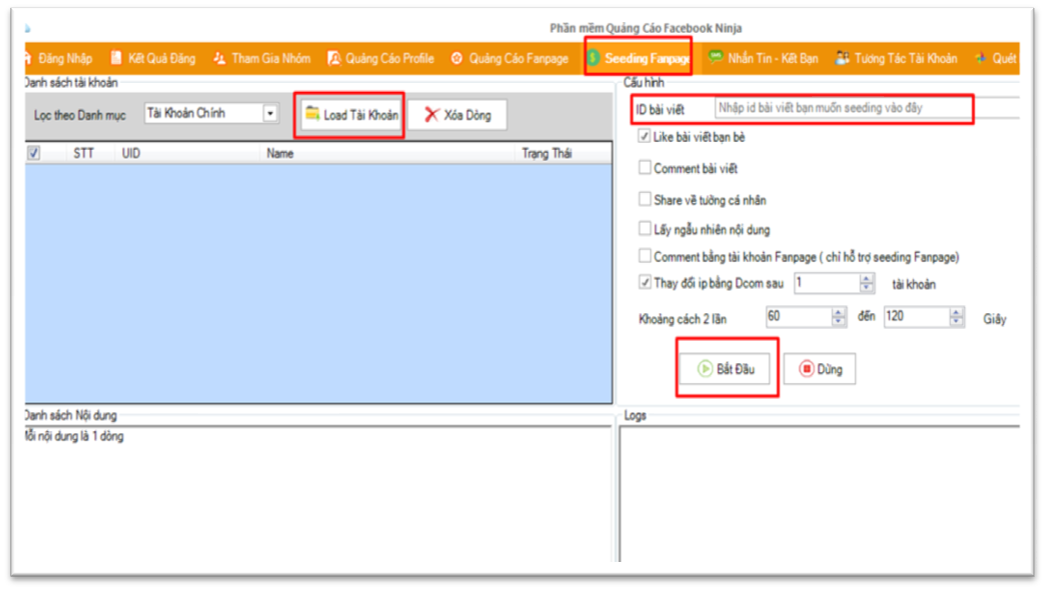Enable Comment bài viết checkbox
Image resolution: width=1046 pixels, height=591 pixels.
pos(644,167)
